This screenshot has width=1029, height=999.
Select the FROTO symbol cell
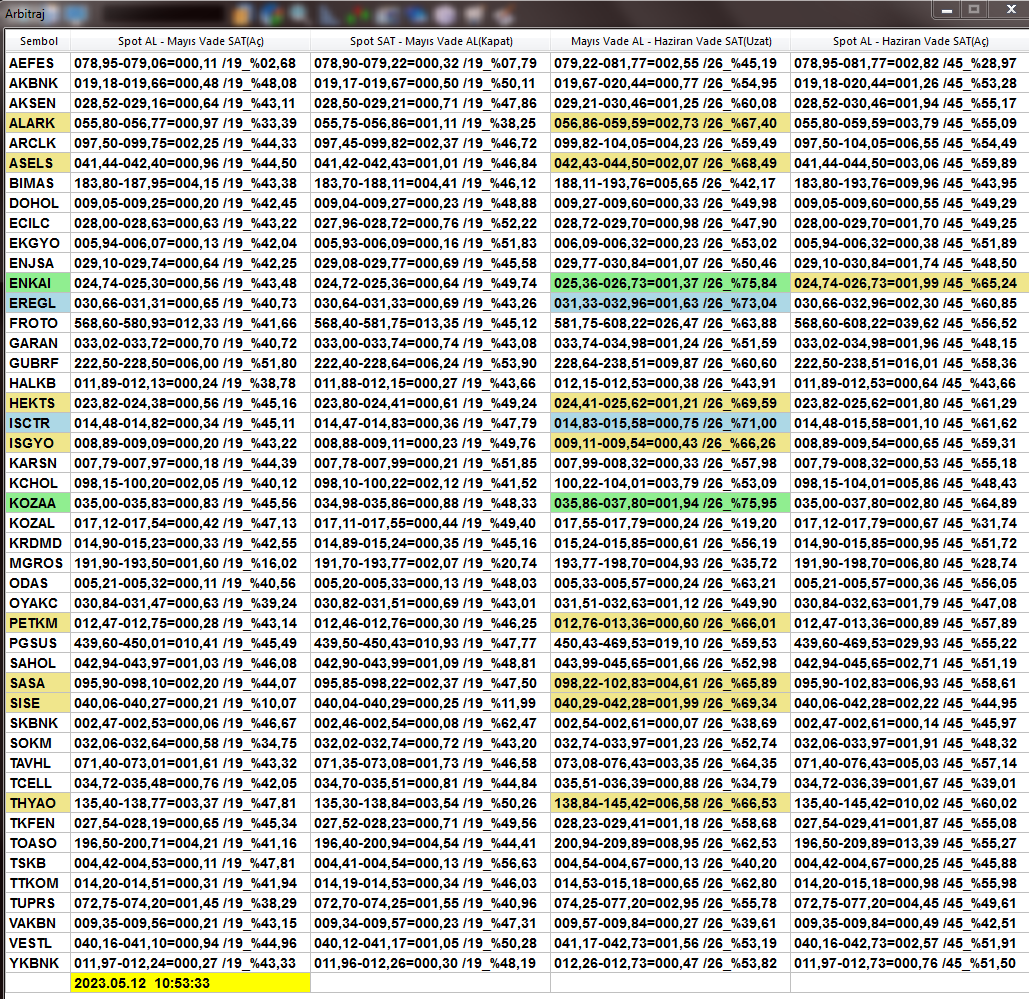[x=38, y=324]
